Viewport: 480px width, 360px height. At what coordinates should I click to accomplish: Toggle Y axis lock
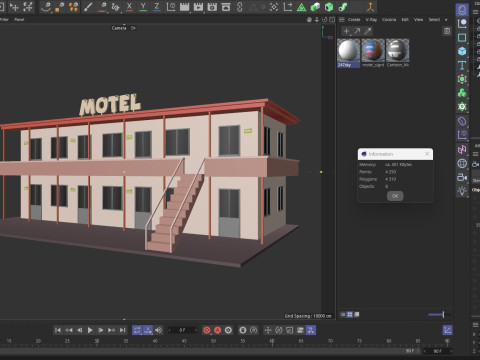143,7
